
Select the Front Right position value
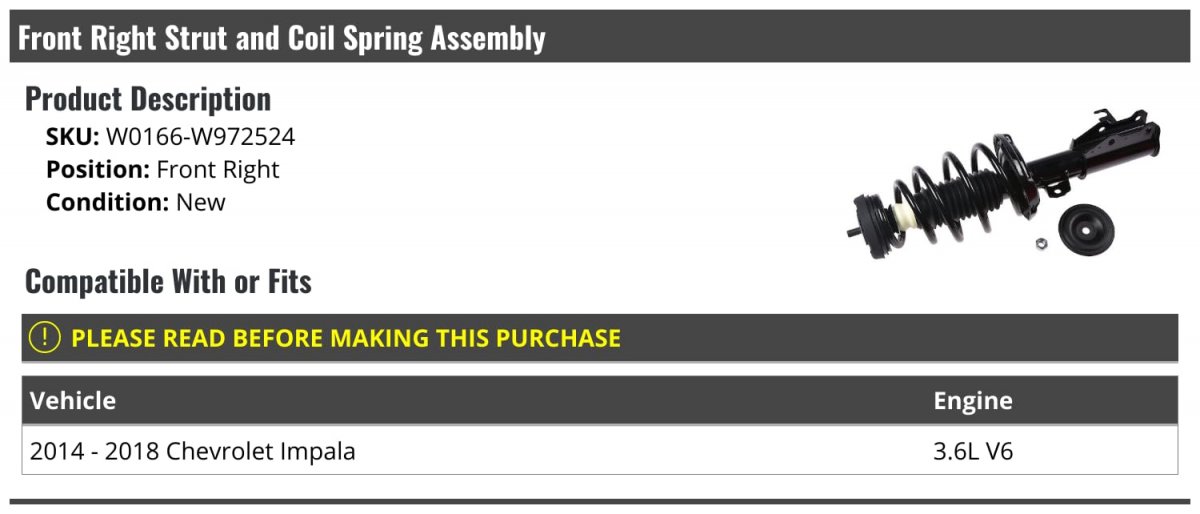(x=218, y=170)
